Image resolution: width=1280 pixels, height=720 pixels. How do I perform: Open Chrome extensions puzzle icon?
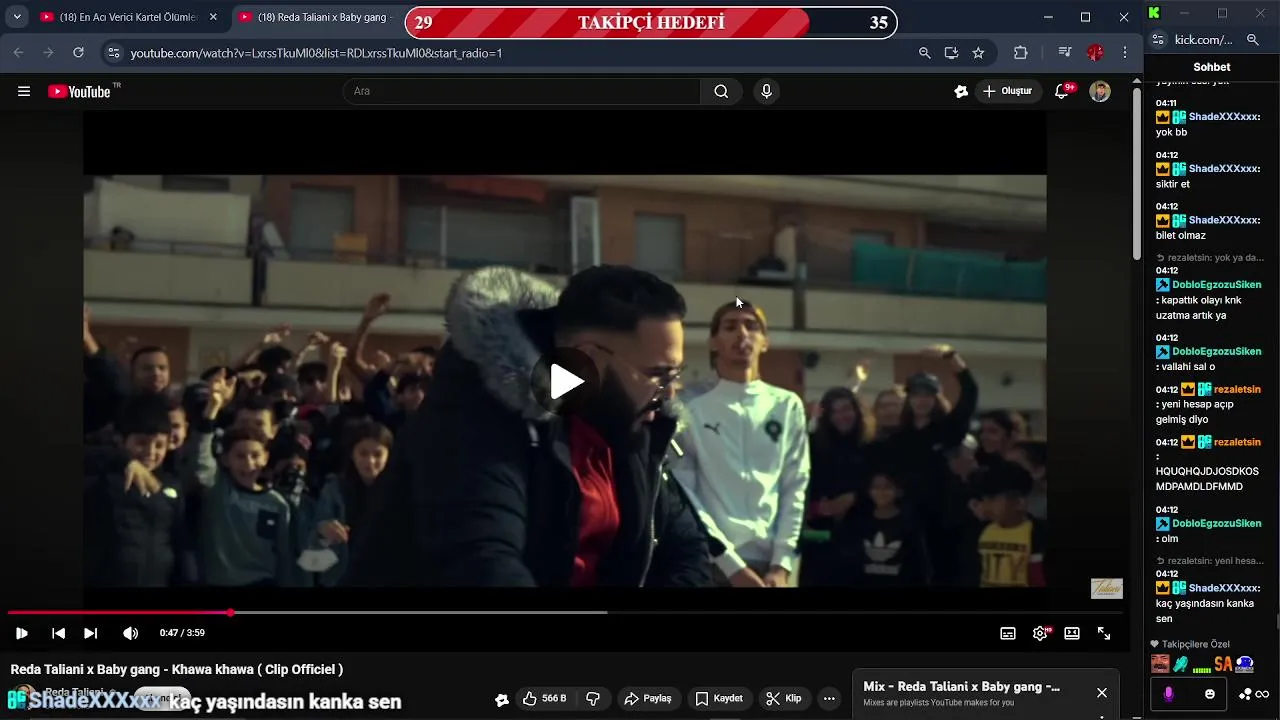[x=1021, y=53]
